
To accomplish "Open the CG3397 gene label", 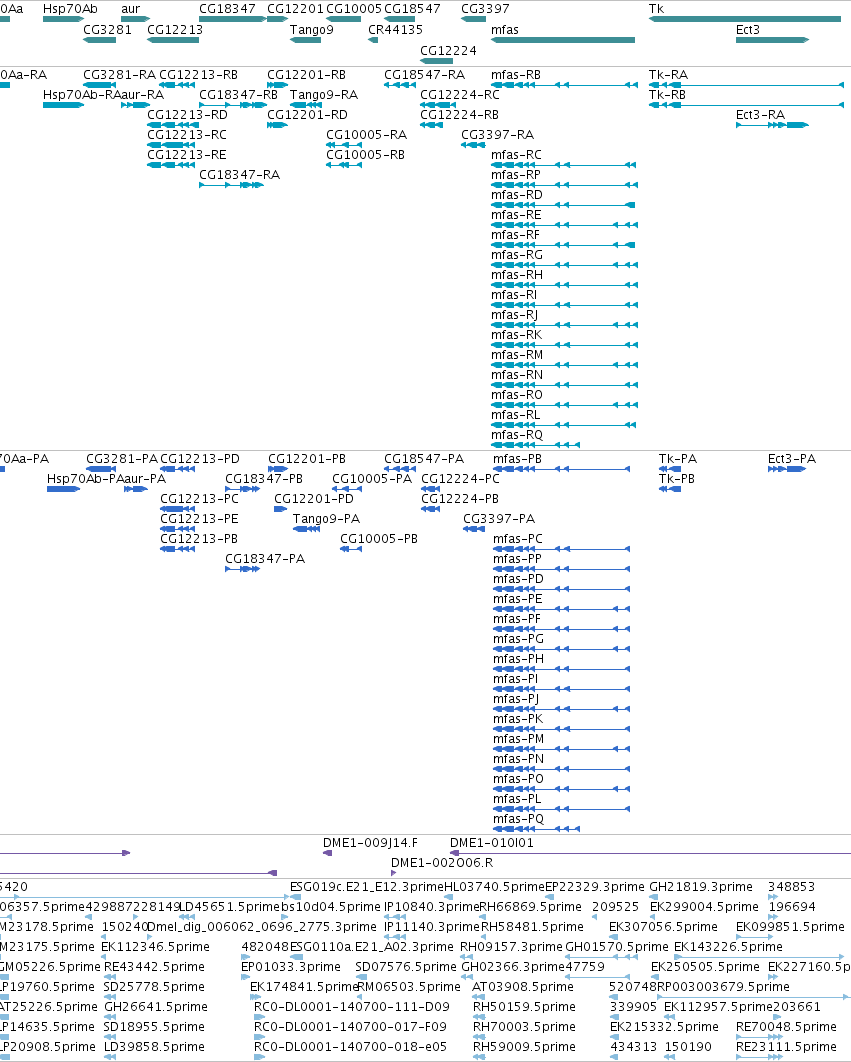I will pyautogui.click(x=485, y=9).
